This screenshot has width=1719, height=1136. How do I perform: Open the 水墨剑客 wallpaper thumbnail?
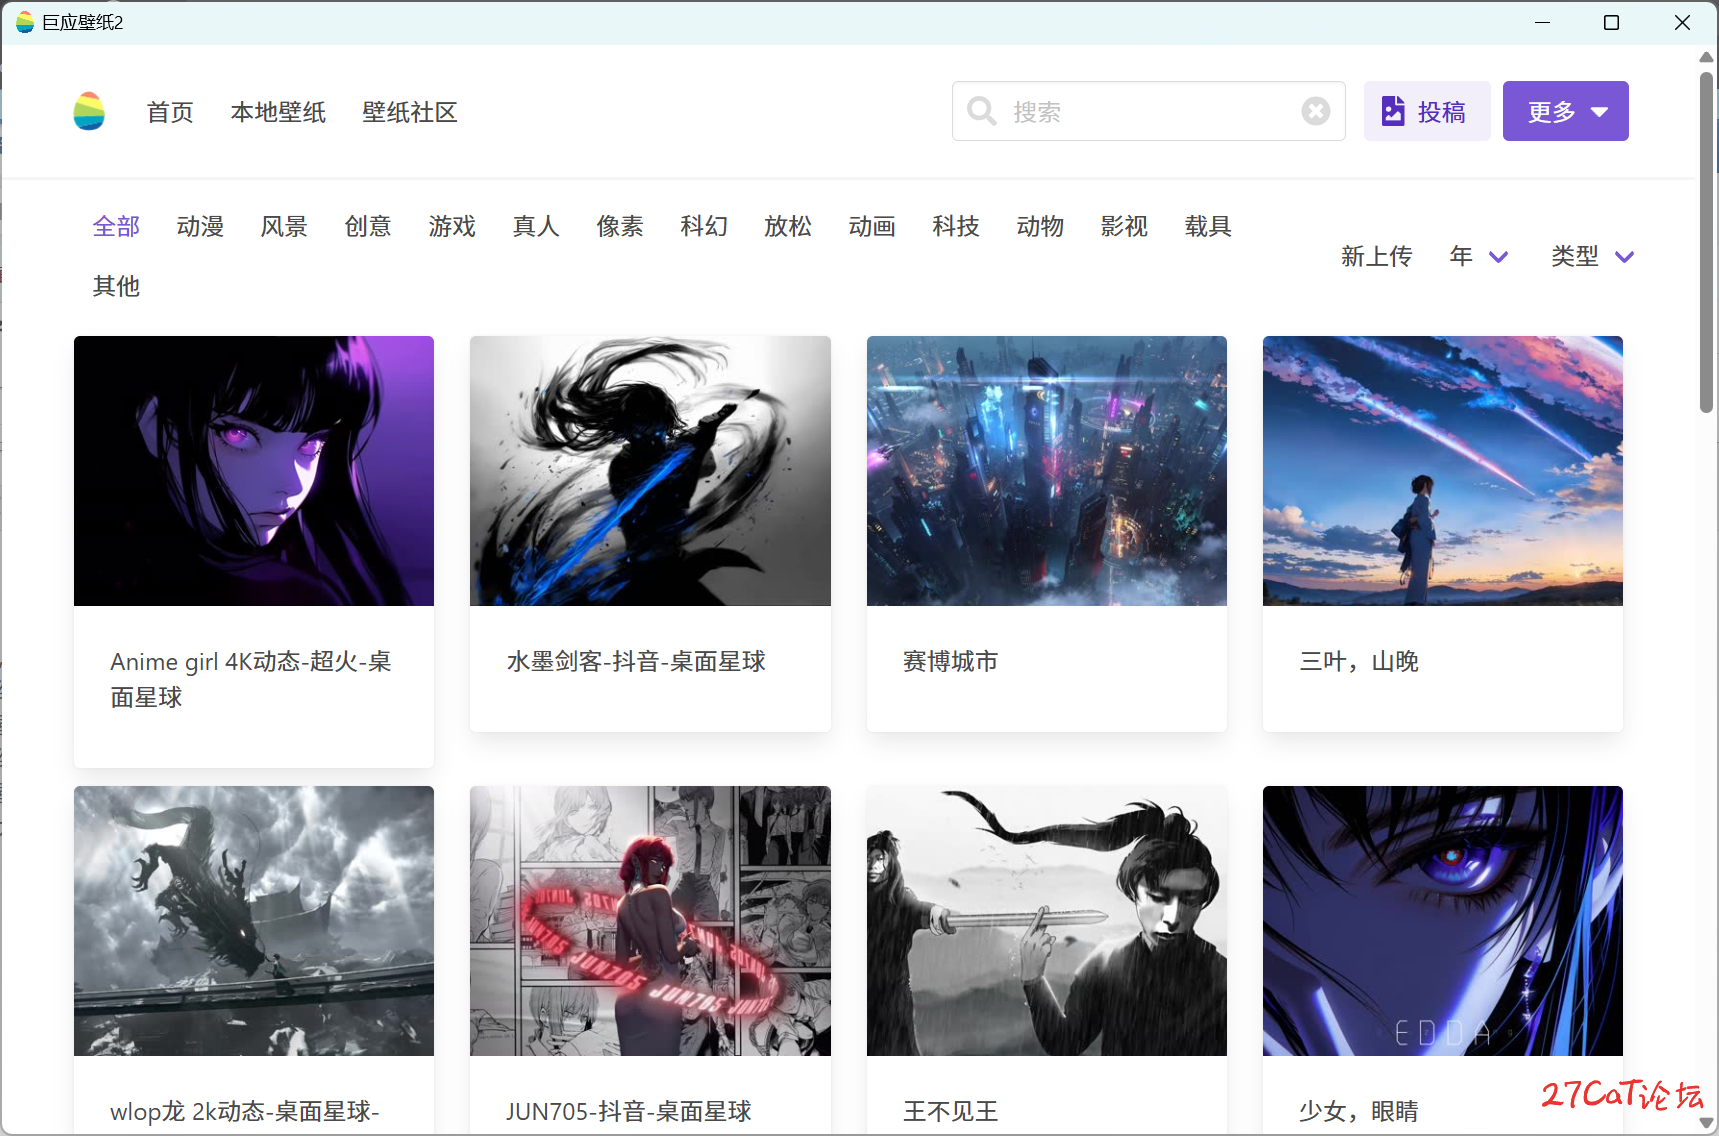(650, 471)
